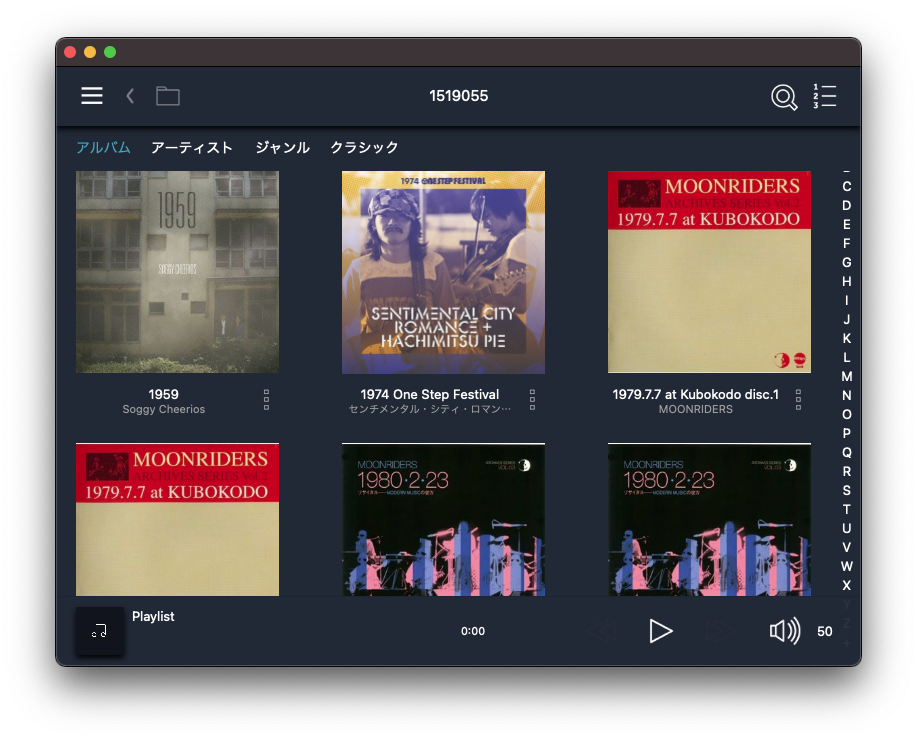Open the middle 1980·2·23 album cover
This screenshot has height=740, width=917.
coord(443,519)
